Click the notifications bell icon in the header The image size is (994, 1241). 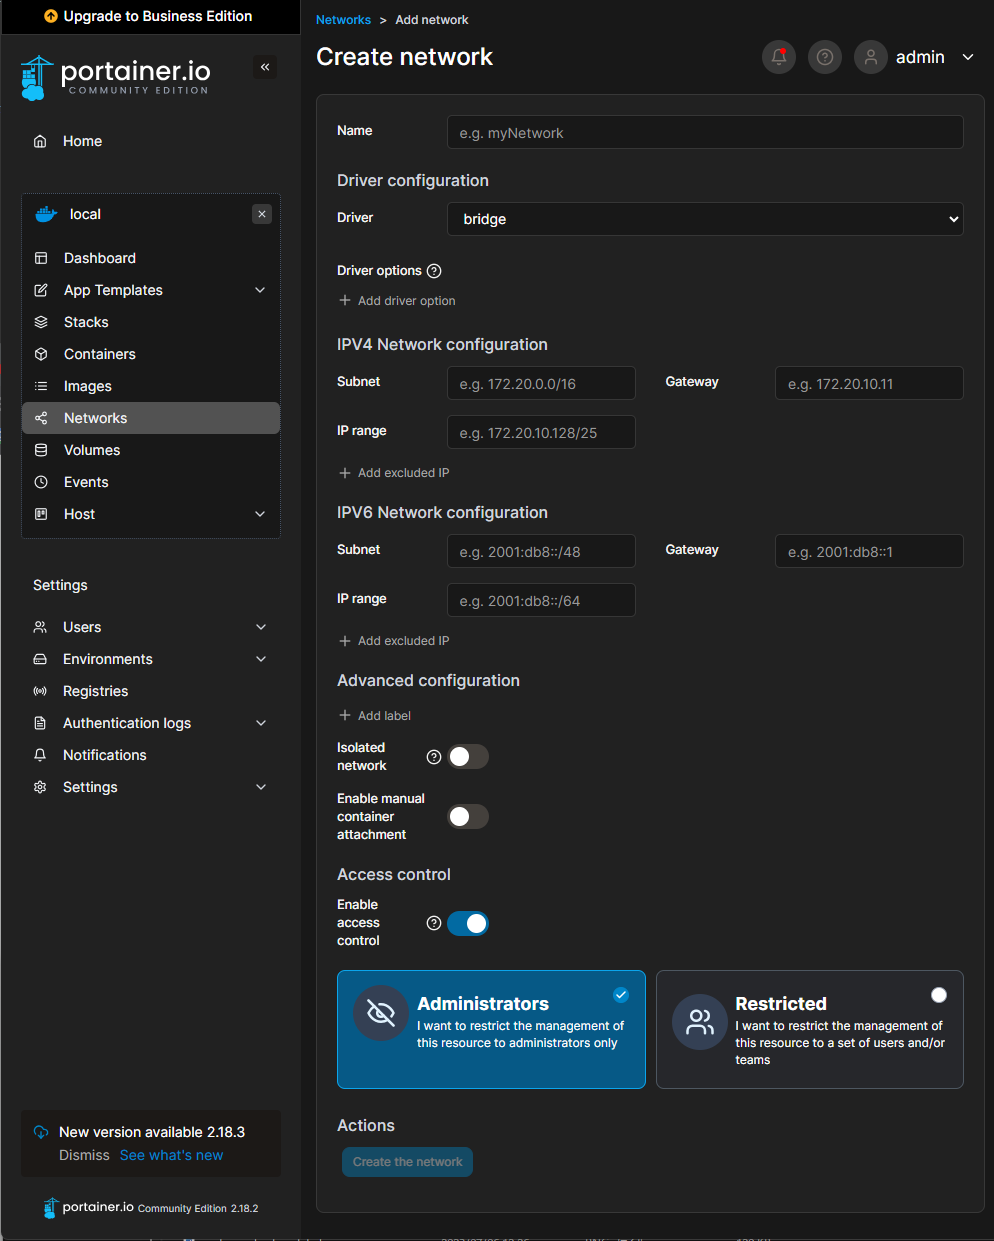click(x=778, y=57)
